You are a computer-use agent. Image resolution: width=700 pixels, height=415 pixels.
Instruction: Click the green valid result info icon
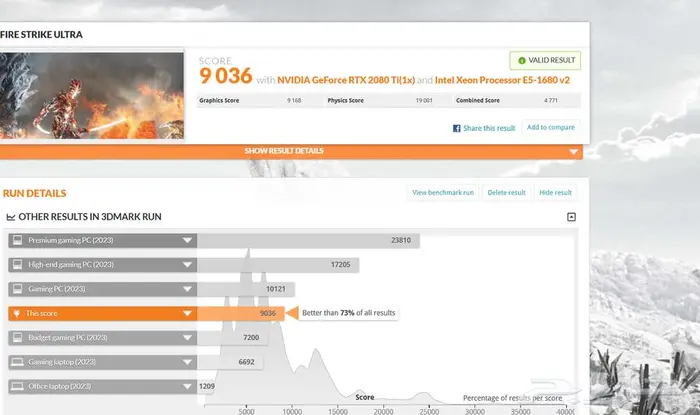coord(521,61)
